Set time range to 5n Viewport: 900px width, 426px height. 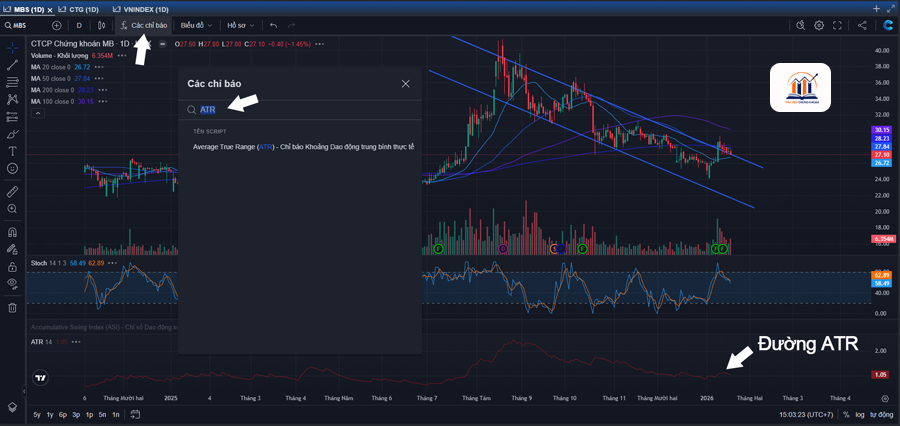click(x=102, y=415)
